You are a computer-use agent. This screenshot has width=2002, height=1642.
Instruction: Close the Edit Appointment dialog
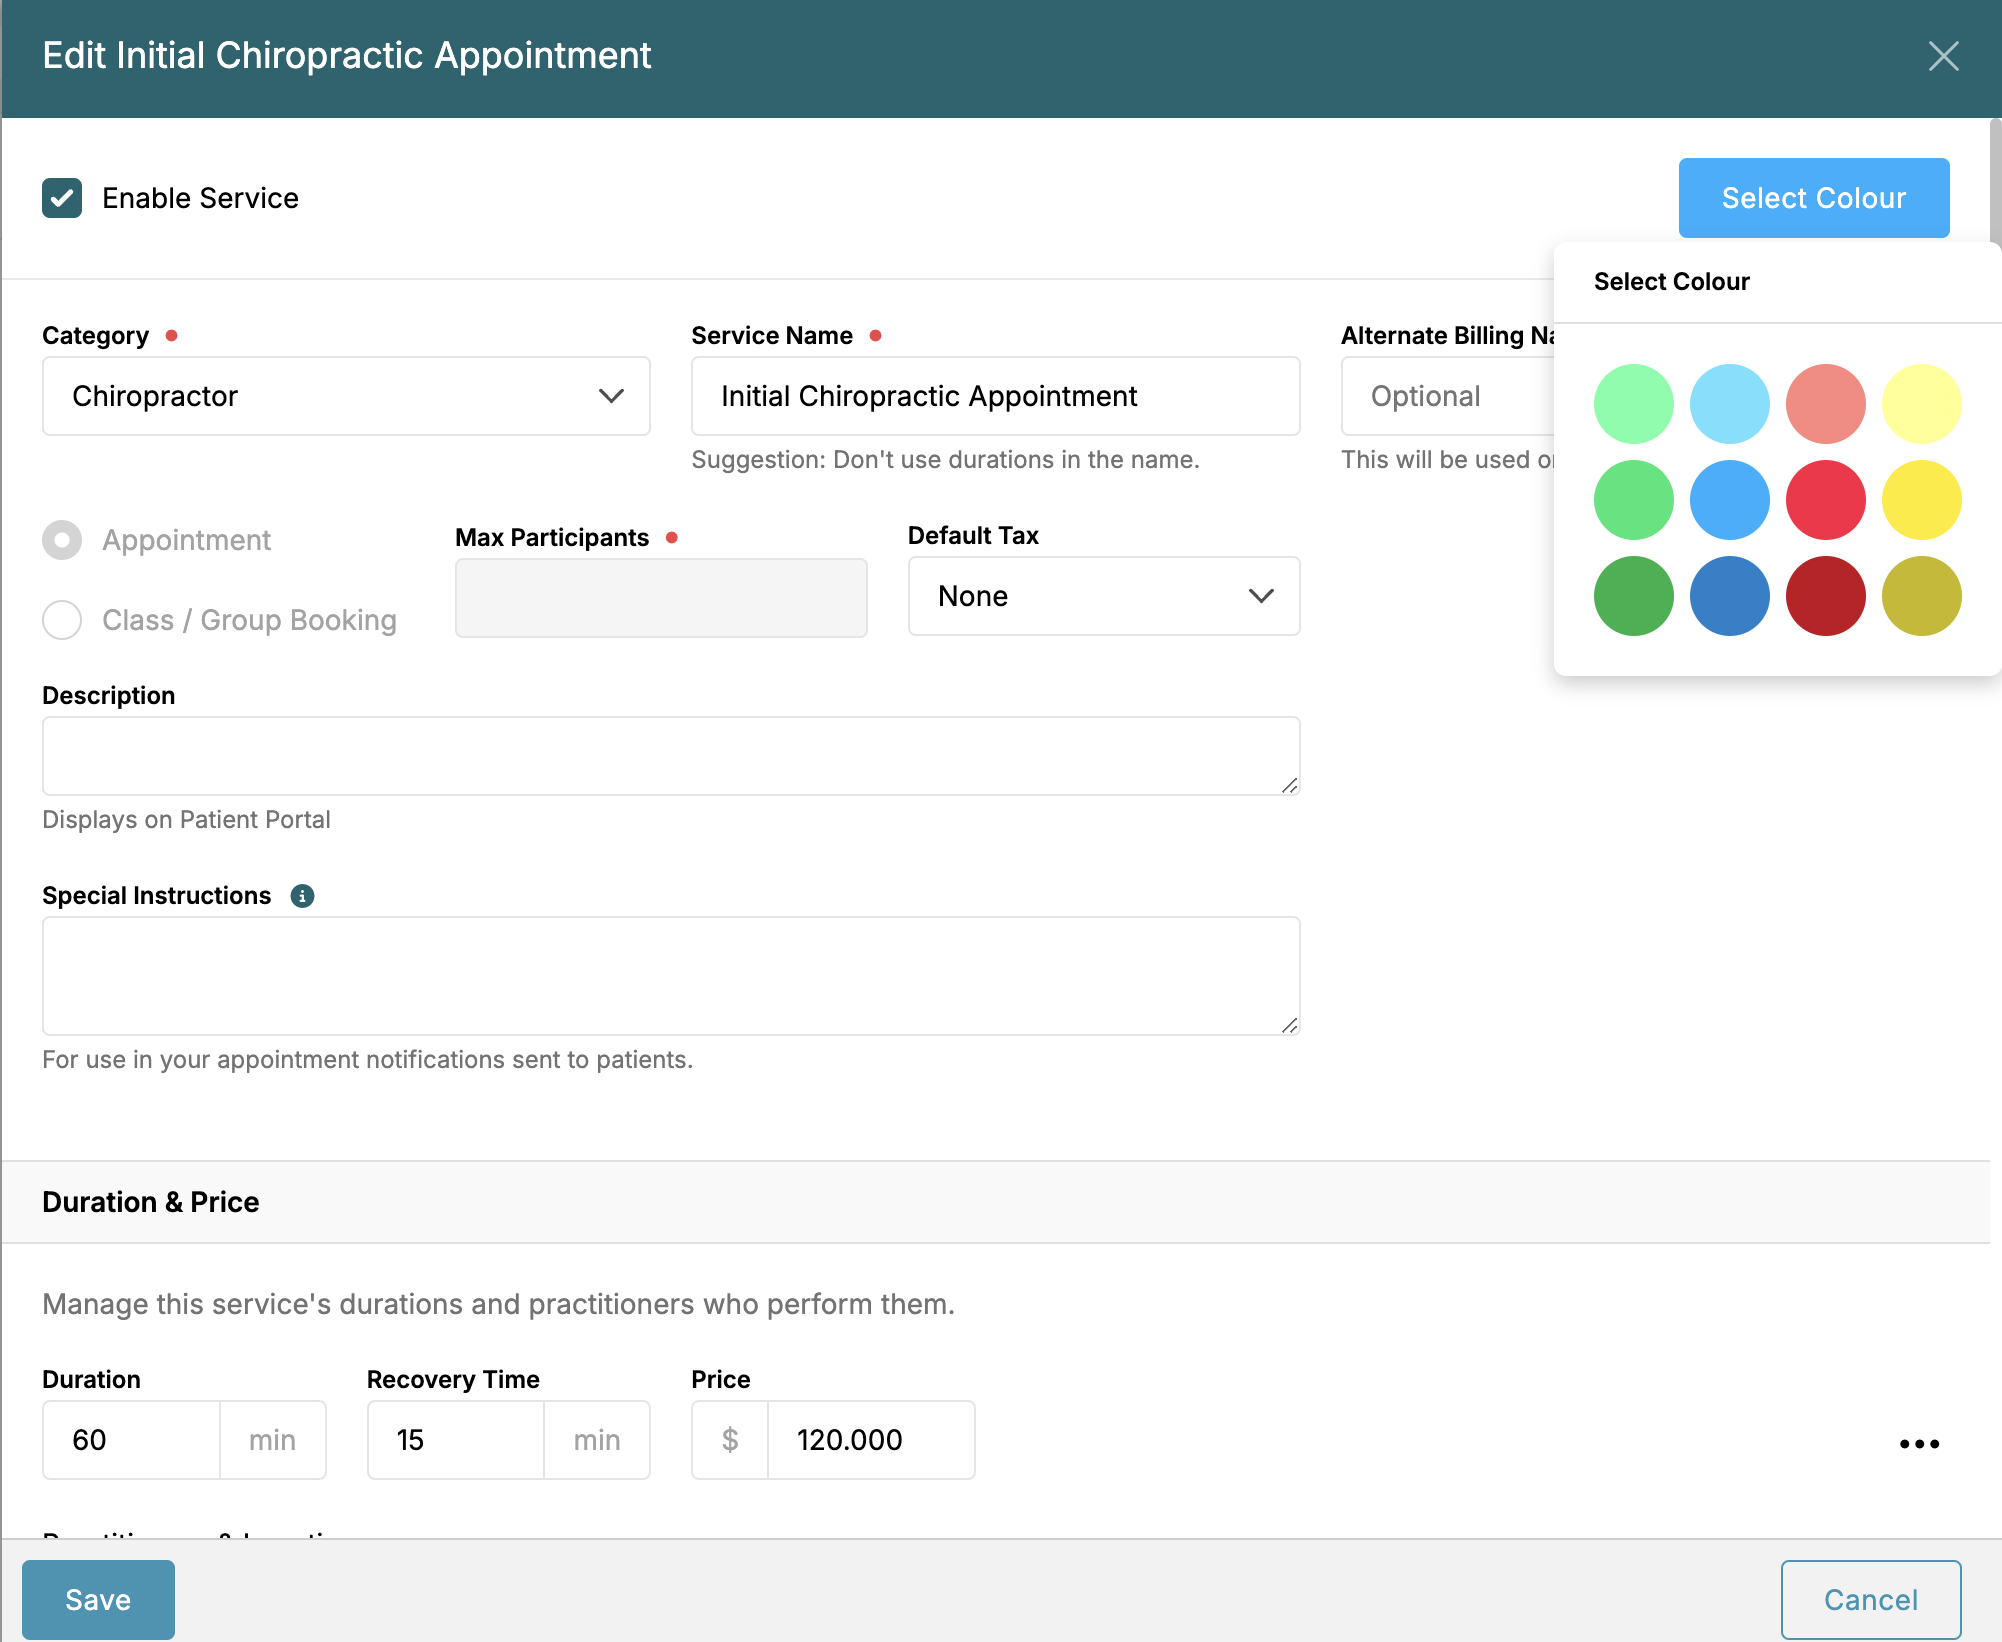pos(1943,56)
